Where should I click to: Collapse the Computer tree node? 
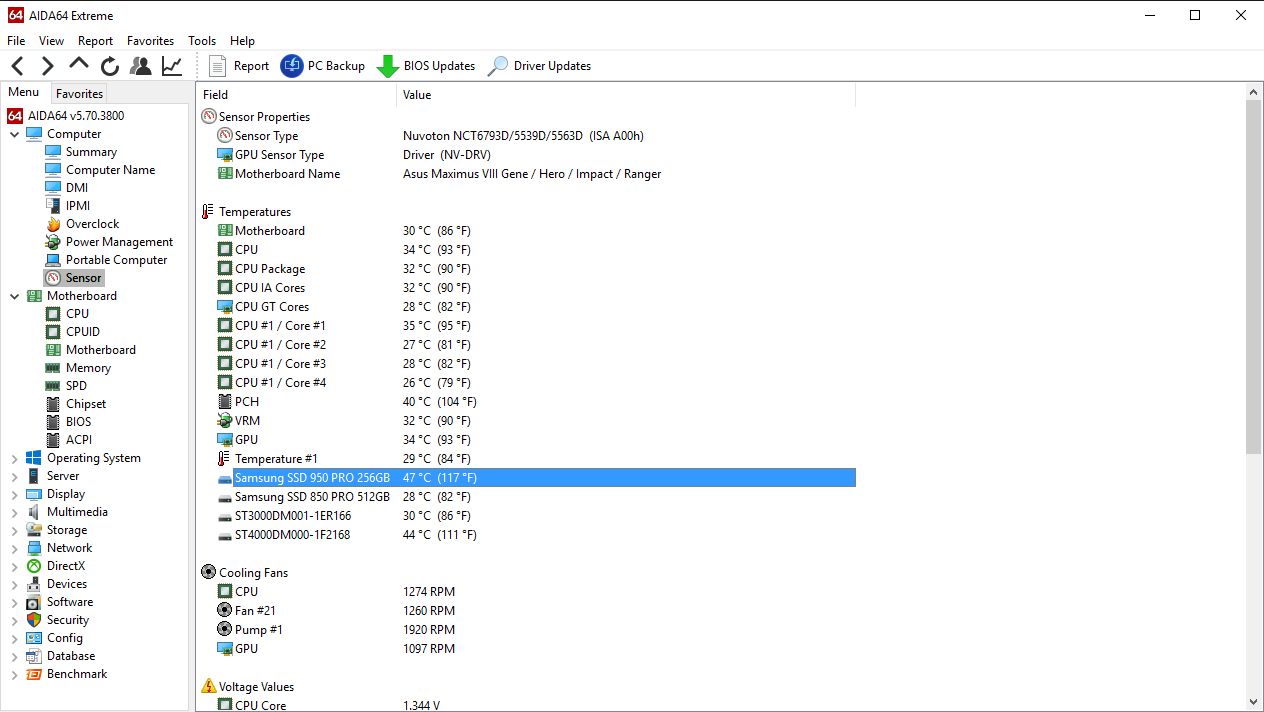point(14,134)
